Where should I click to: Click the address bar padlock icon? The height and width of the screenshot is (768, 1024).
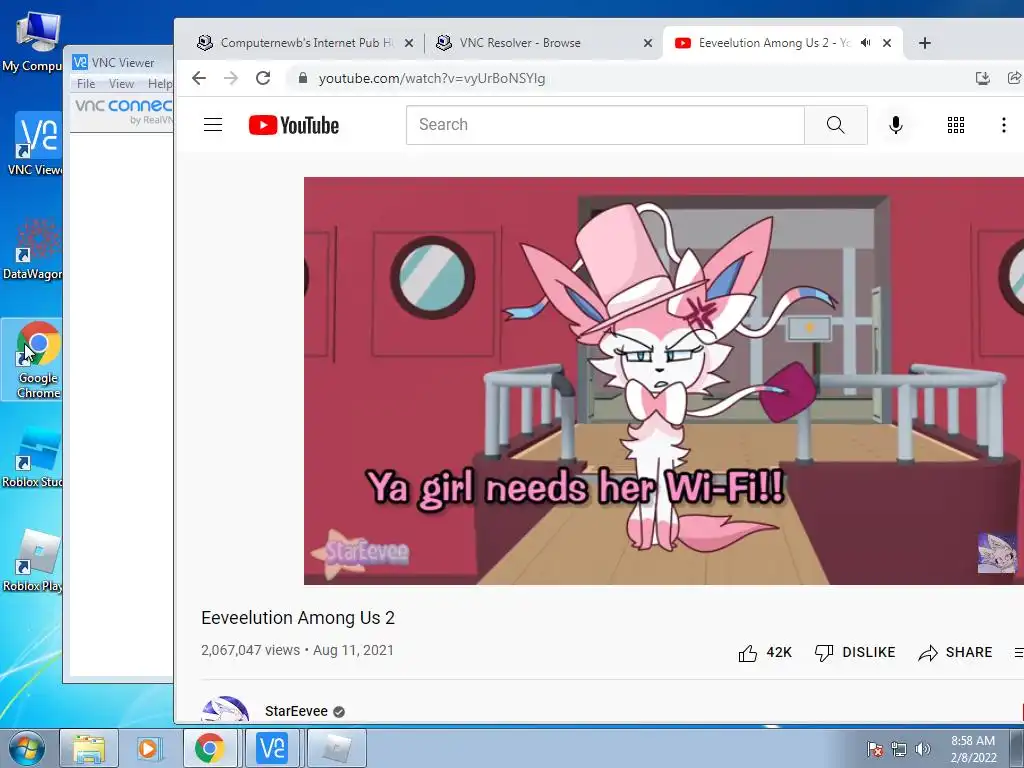click(302, 78)
